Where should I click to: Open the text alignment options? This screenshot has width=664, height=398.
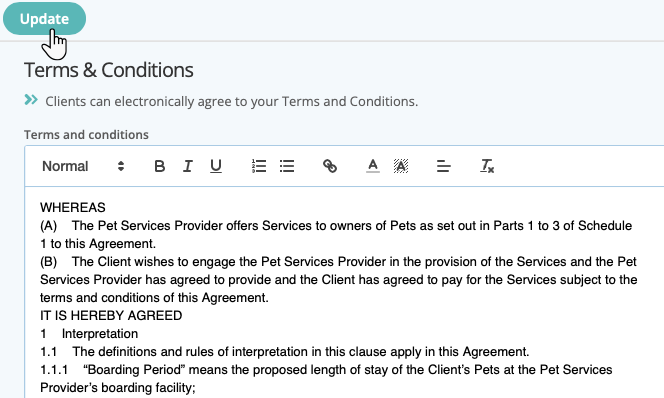pos(444,166)
